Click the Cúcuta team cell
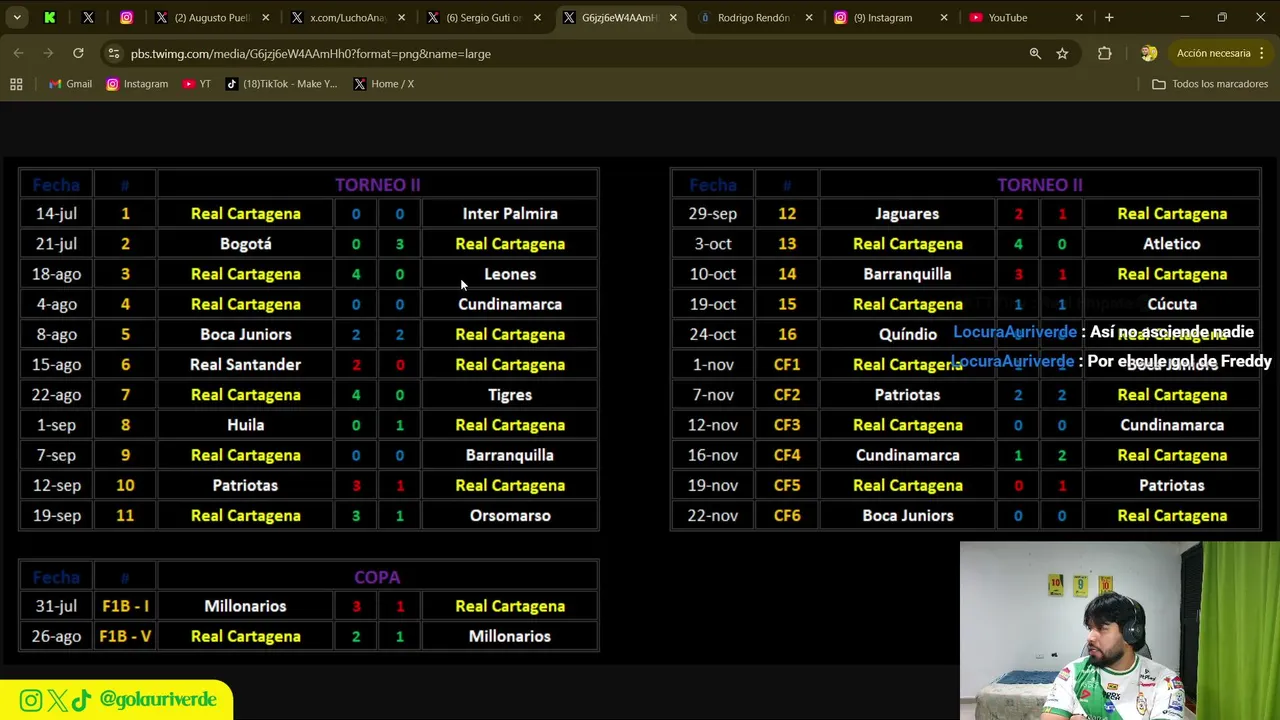Viewport: 1280px width, 720px height. [1172, 304]
